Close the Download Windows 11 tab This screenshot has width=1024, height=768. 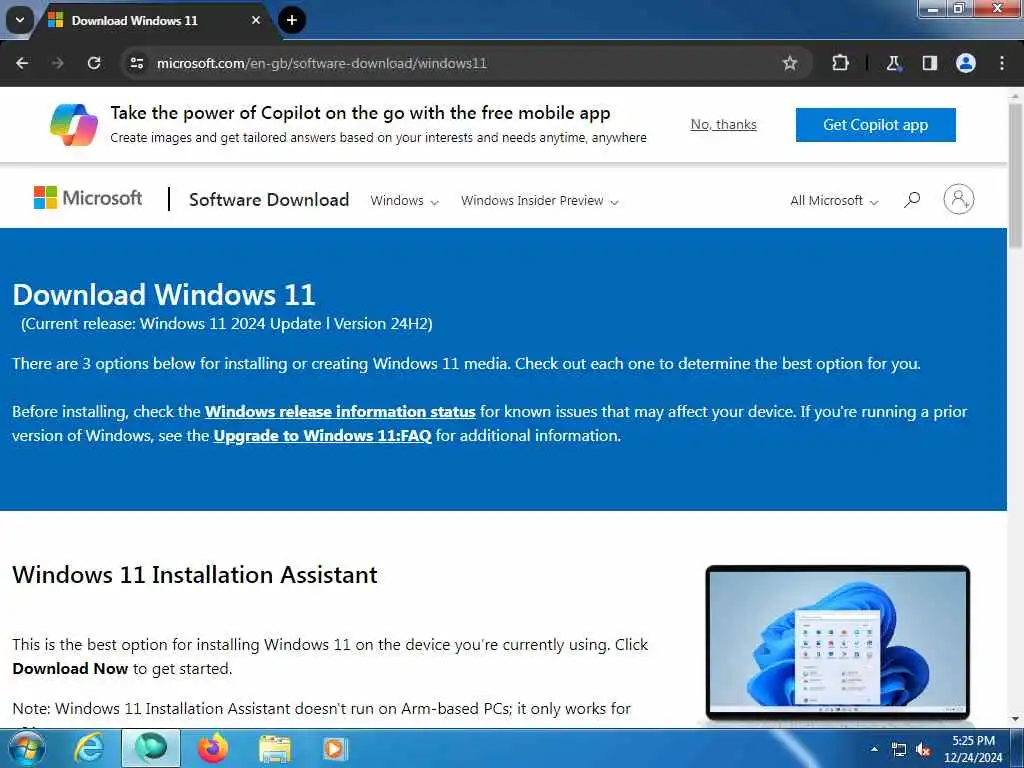256,20
